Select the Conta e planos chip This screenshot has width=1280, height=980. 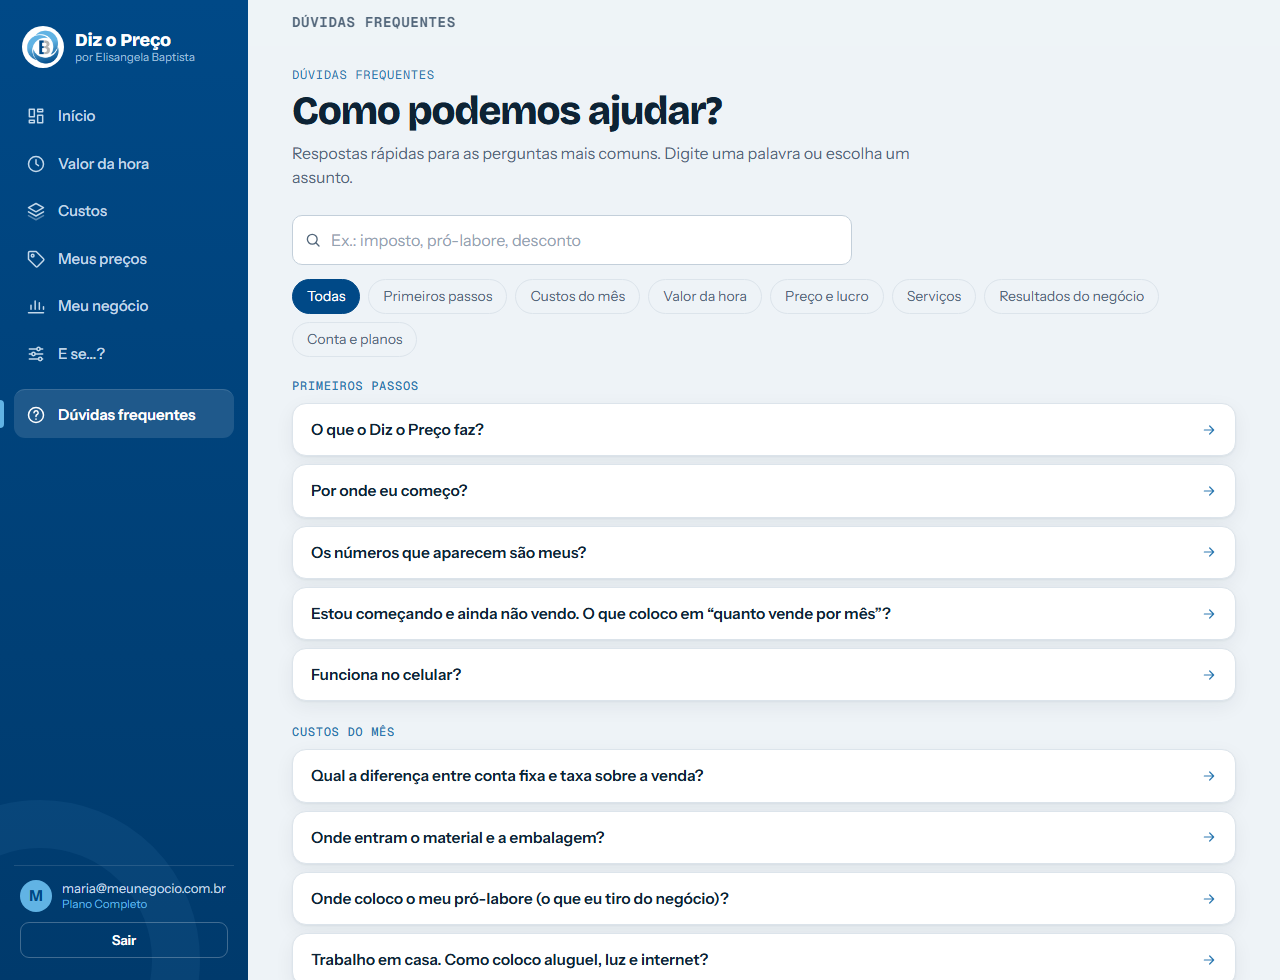(355, 339)
